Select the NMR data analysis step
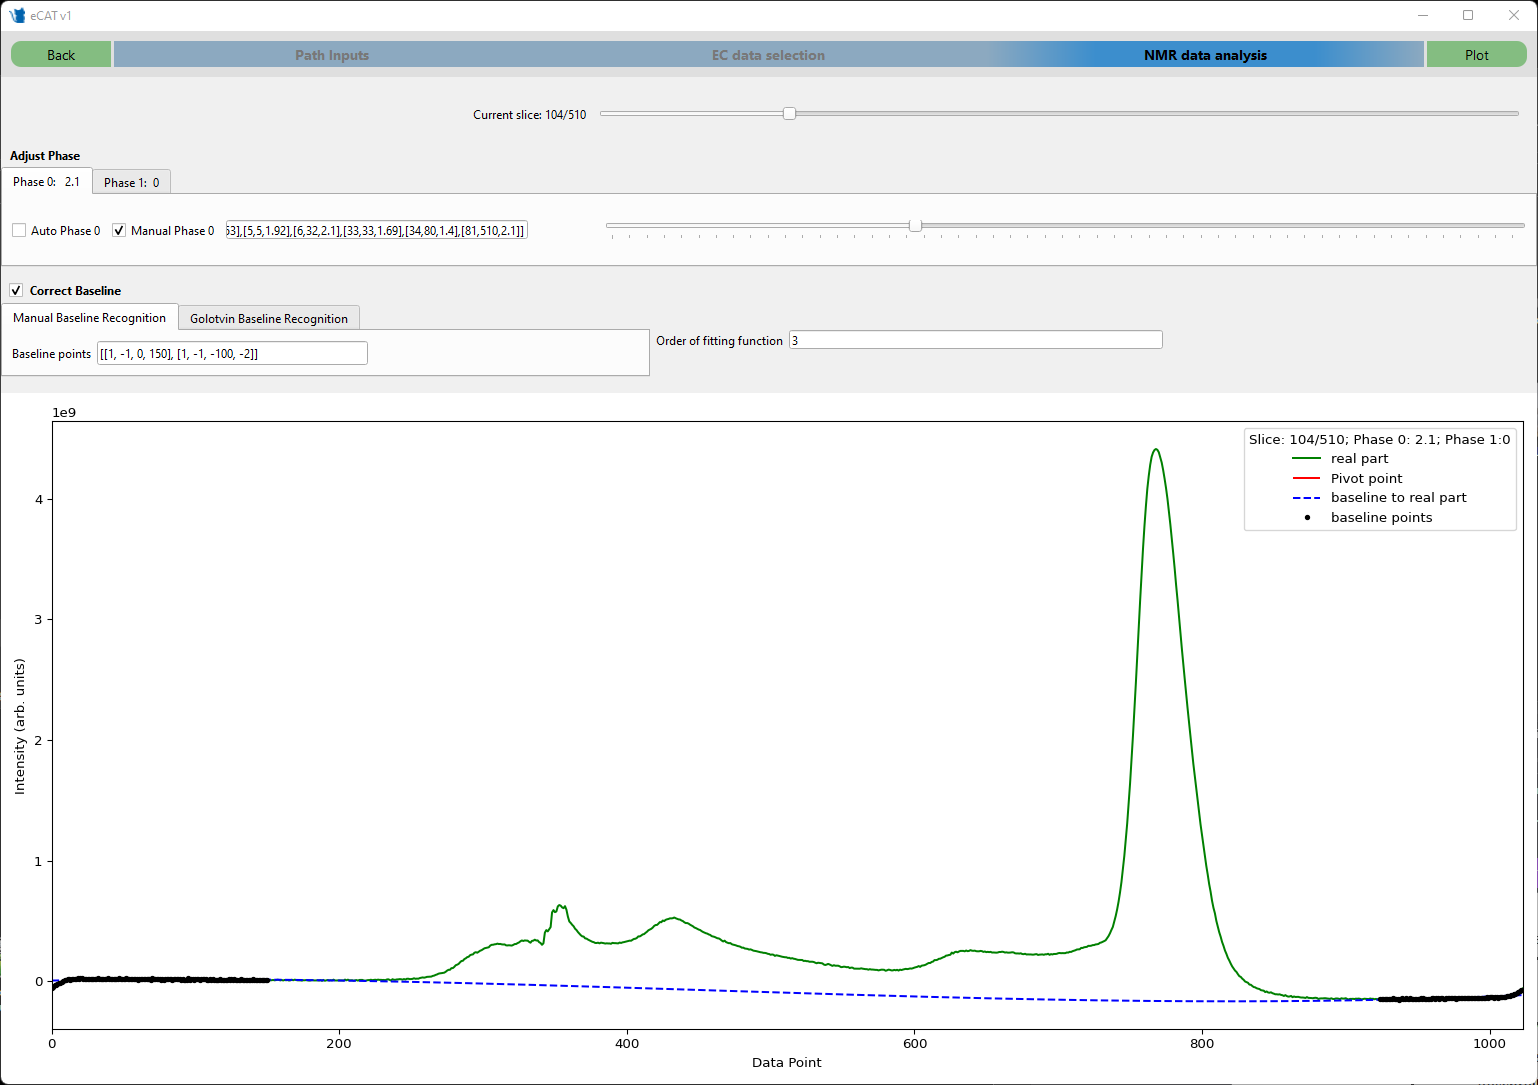The width and height of the screenshot is (1538, 1085). [1205, 55]
